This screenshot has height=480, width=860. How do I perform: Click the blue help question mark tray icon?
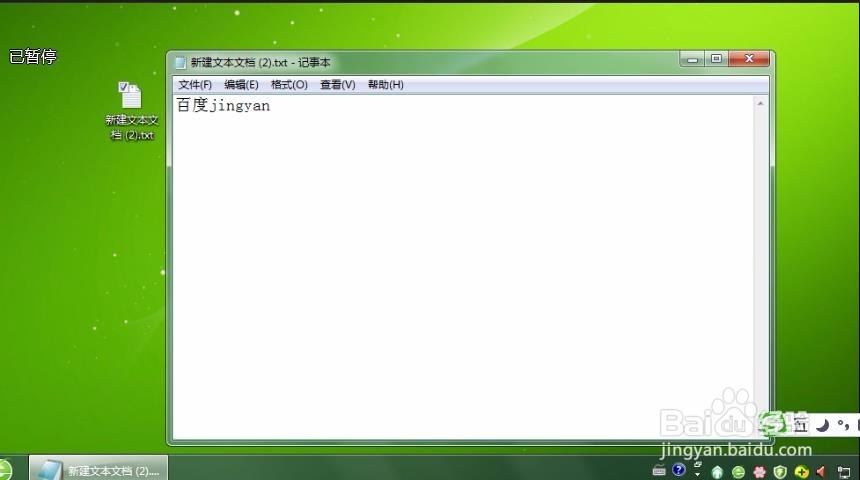(x=678, y=470)
